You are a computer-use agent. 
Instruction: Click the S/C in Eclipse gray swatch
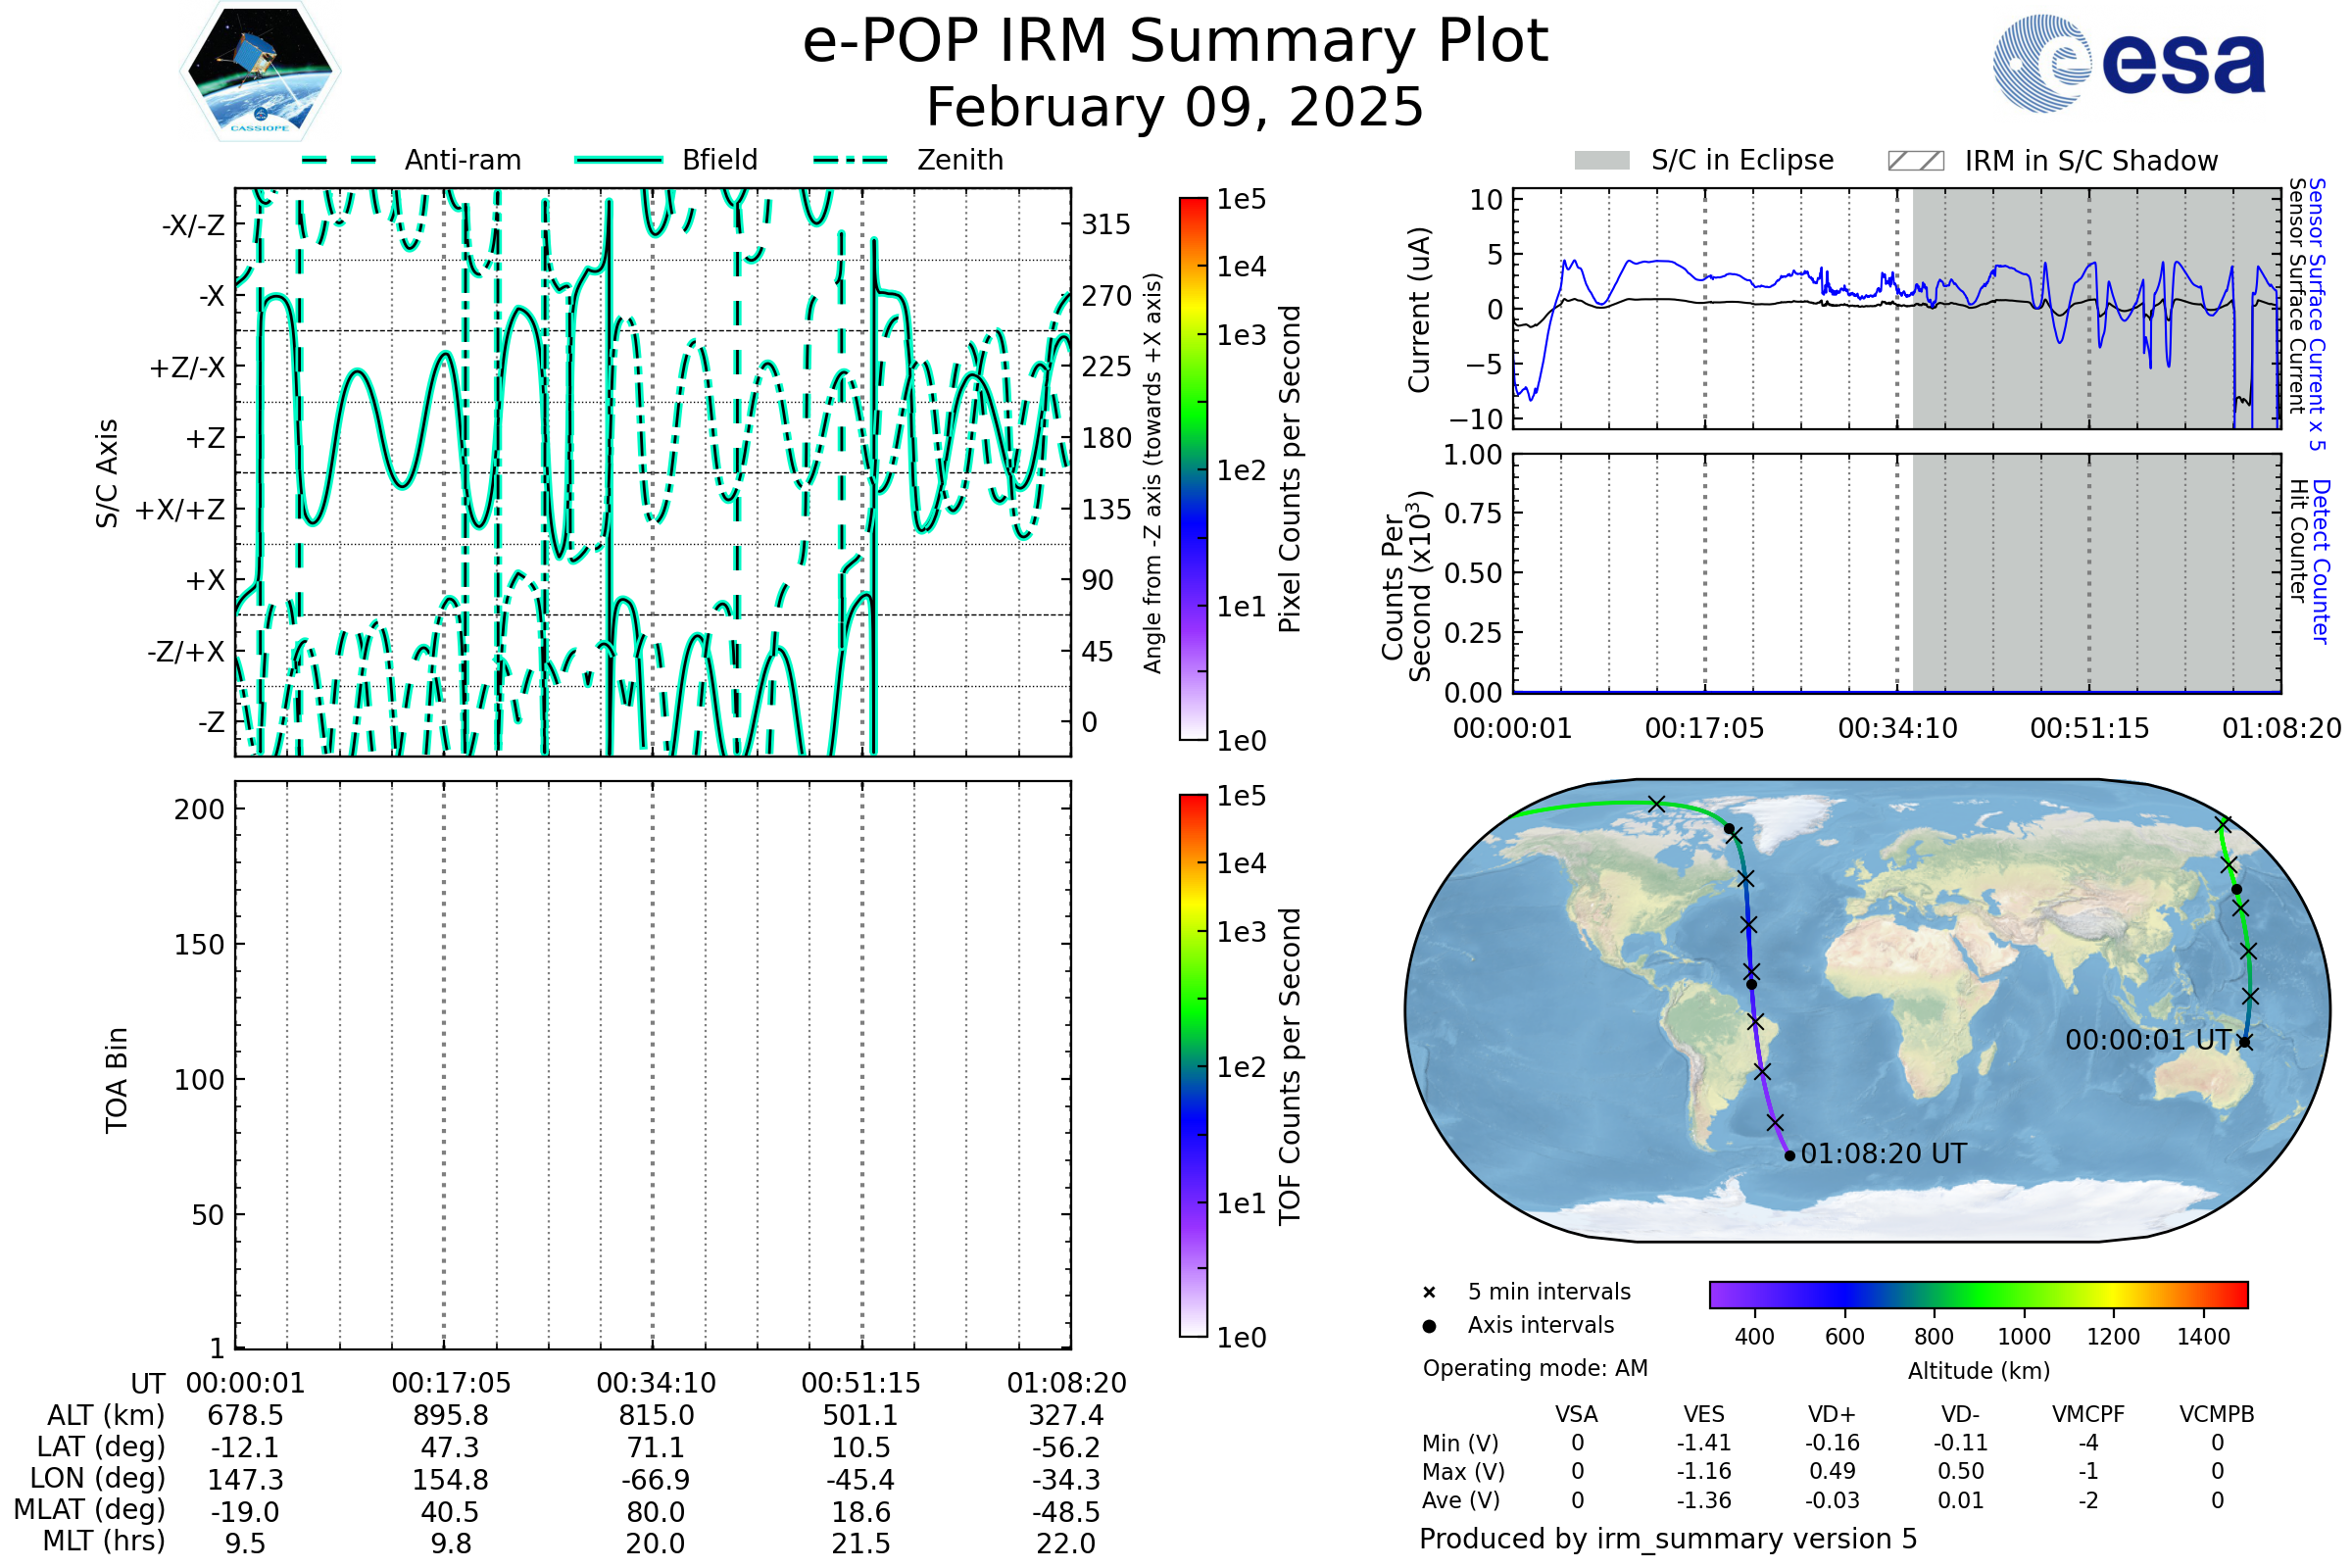click(x=1601, y=161)
